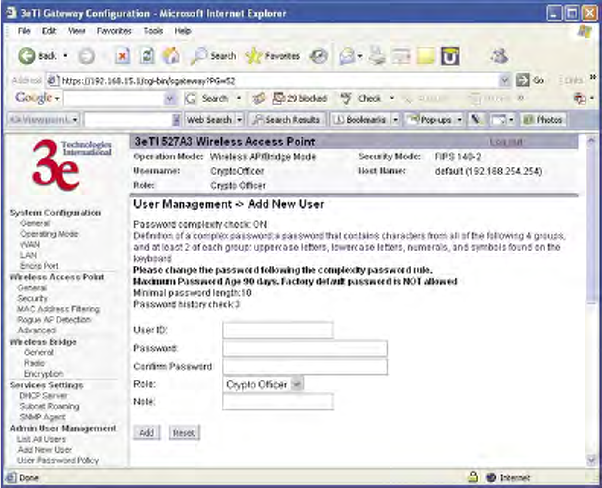
Task: Open Wireless Bridge Encryption link
Action: click(x=43, y=374)
